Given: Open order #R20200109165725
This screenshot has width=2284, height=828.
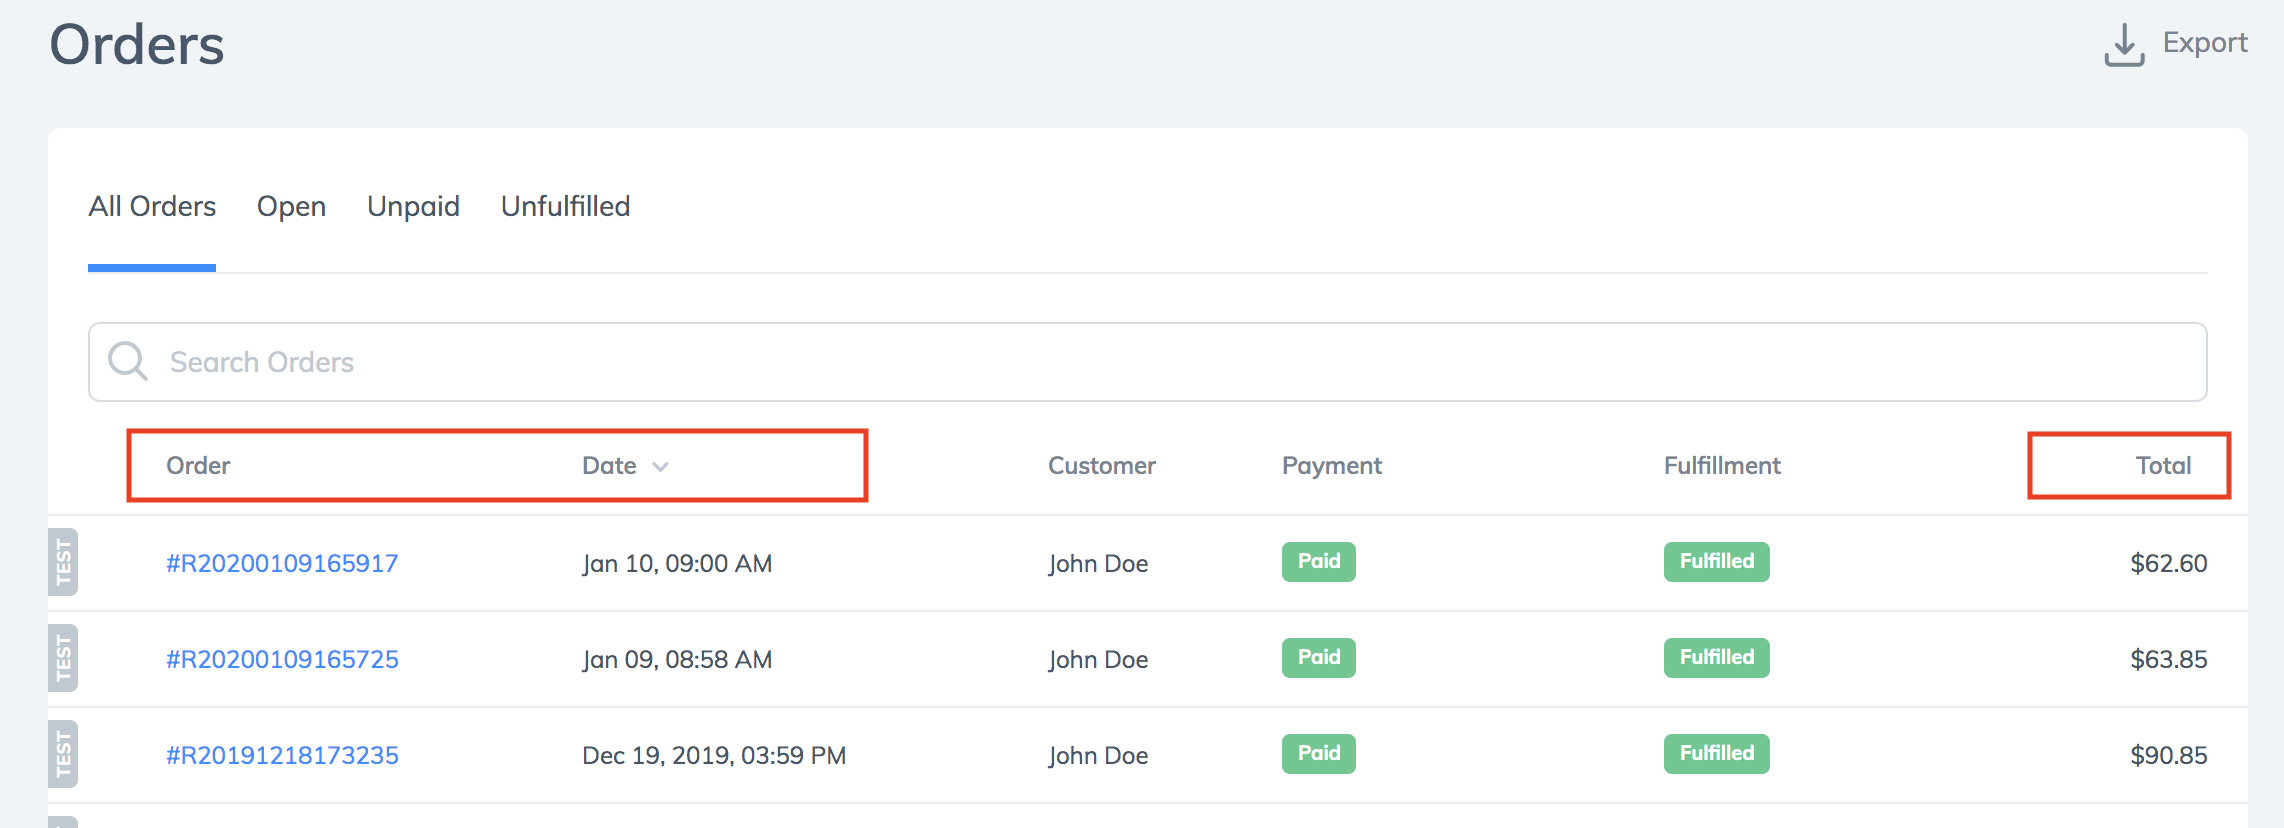Looking at the screenshot, I should click(x=282, y=659).
